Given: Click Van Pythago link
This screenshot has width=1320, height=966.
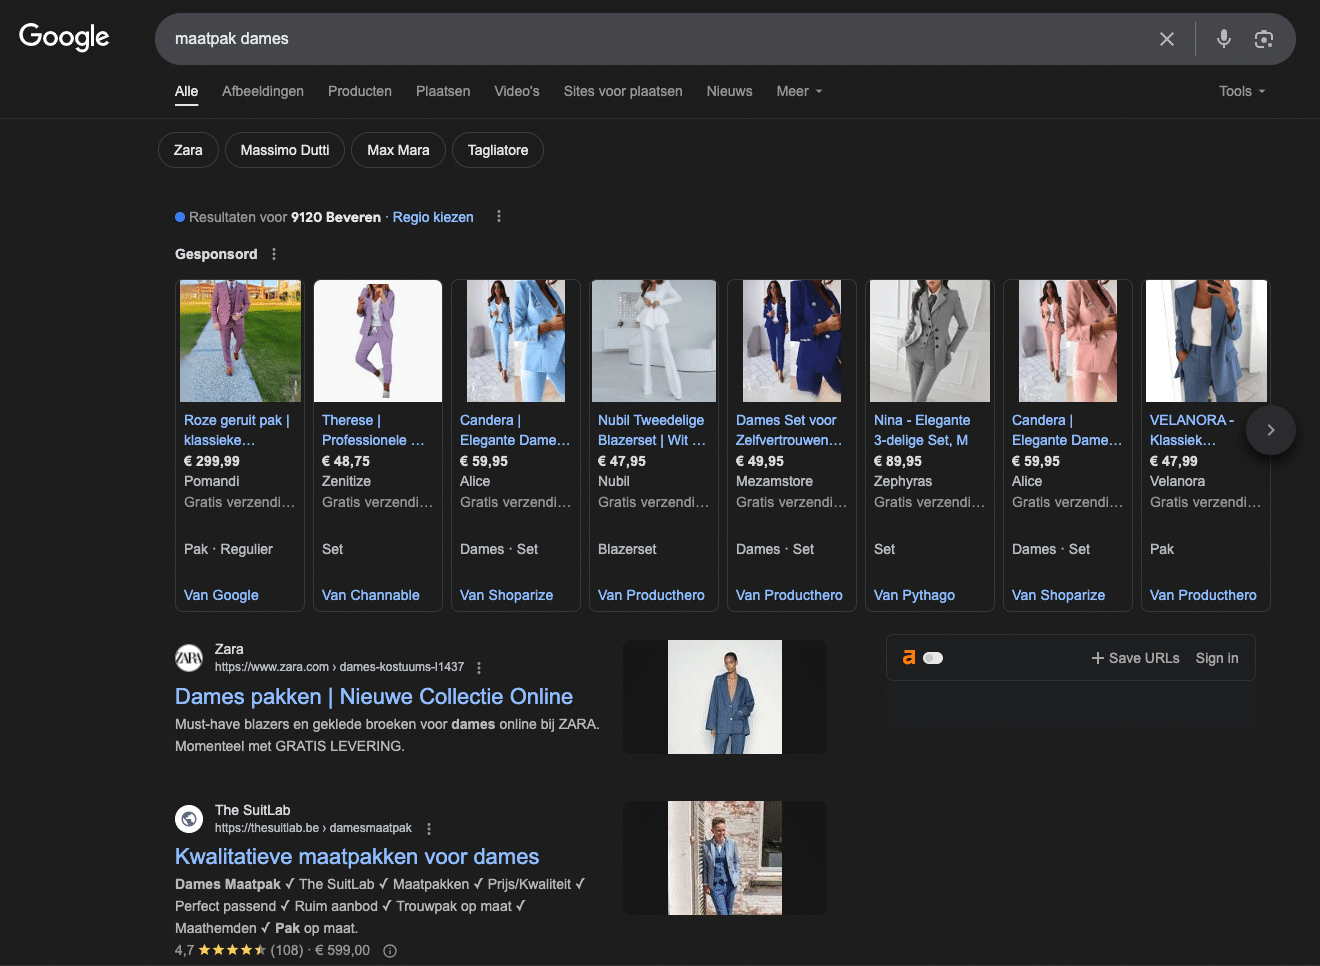Looking at the screenshot, I should 914,595.
